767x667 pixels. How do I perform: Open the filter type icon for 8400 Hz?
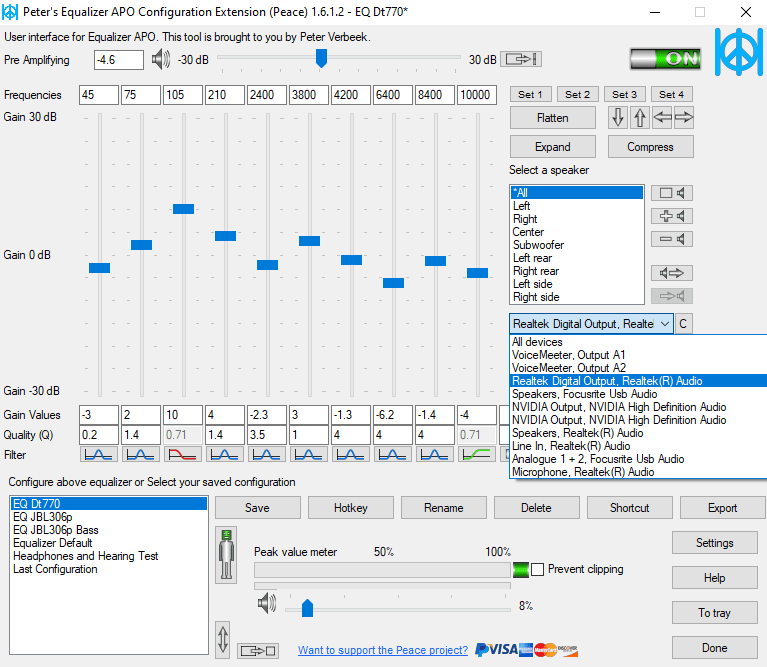pyautogui.click(x=435, y=455)
